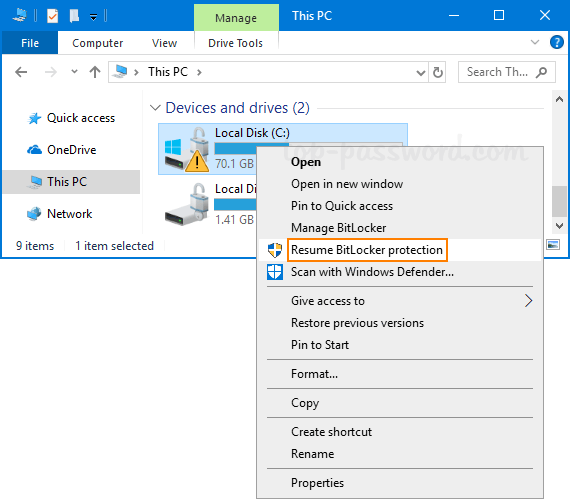Viewport: 570px width, 499px height.
Task: Go up one level with up arrow
Action: pyautogui.click(x=95, y=72)
